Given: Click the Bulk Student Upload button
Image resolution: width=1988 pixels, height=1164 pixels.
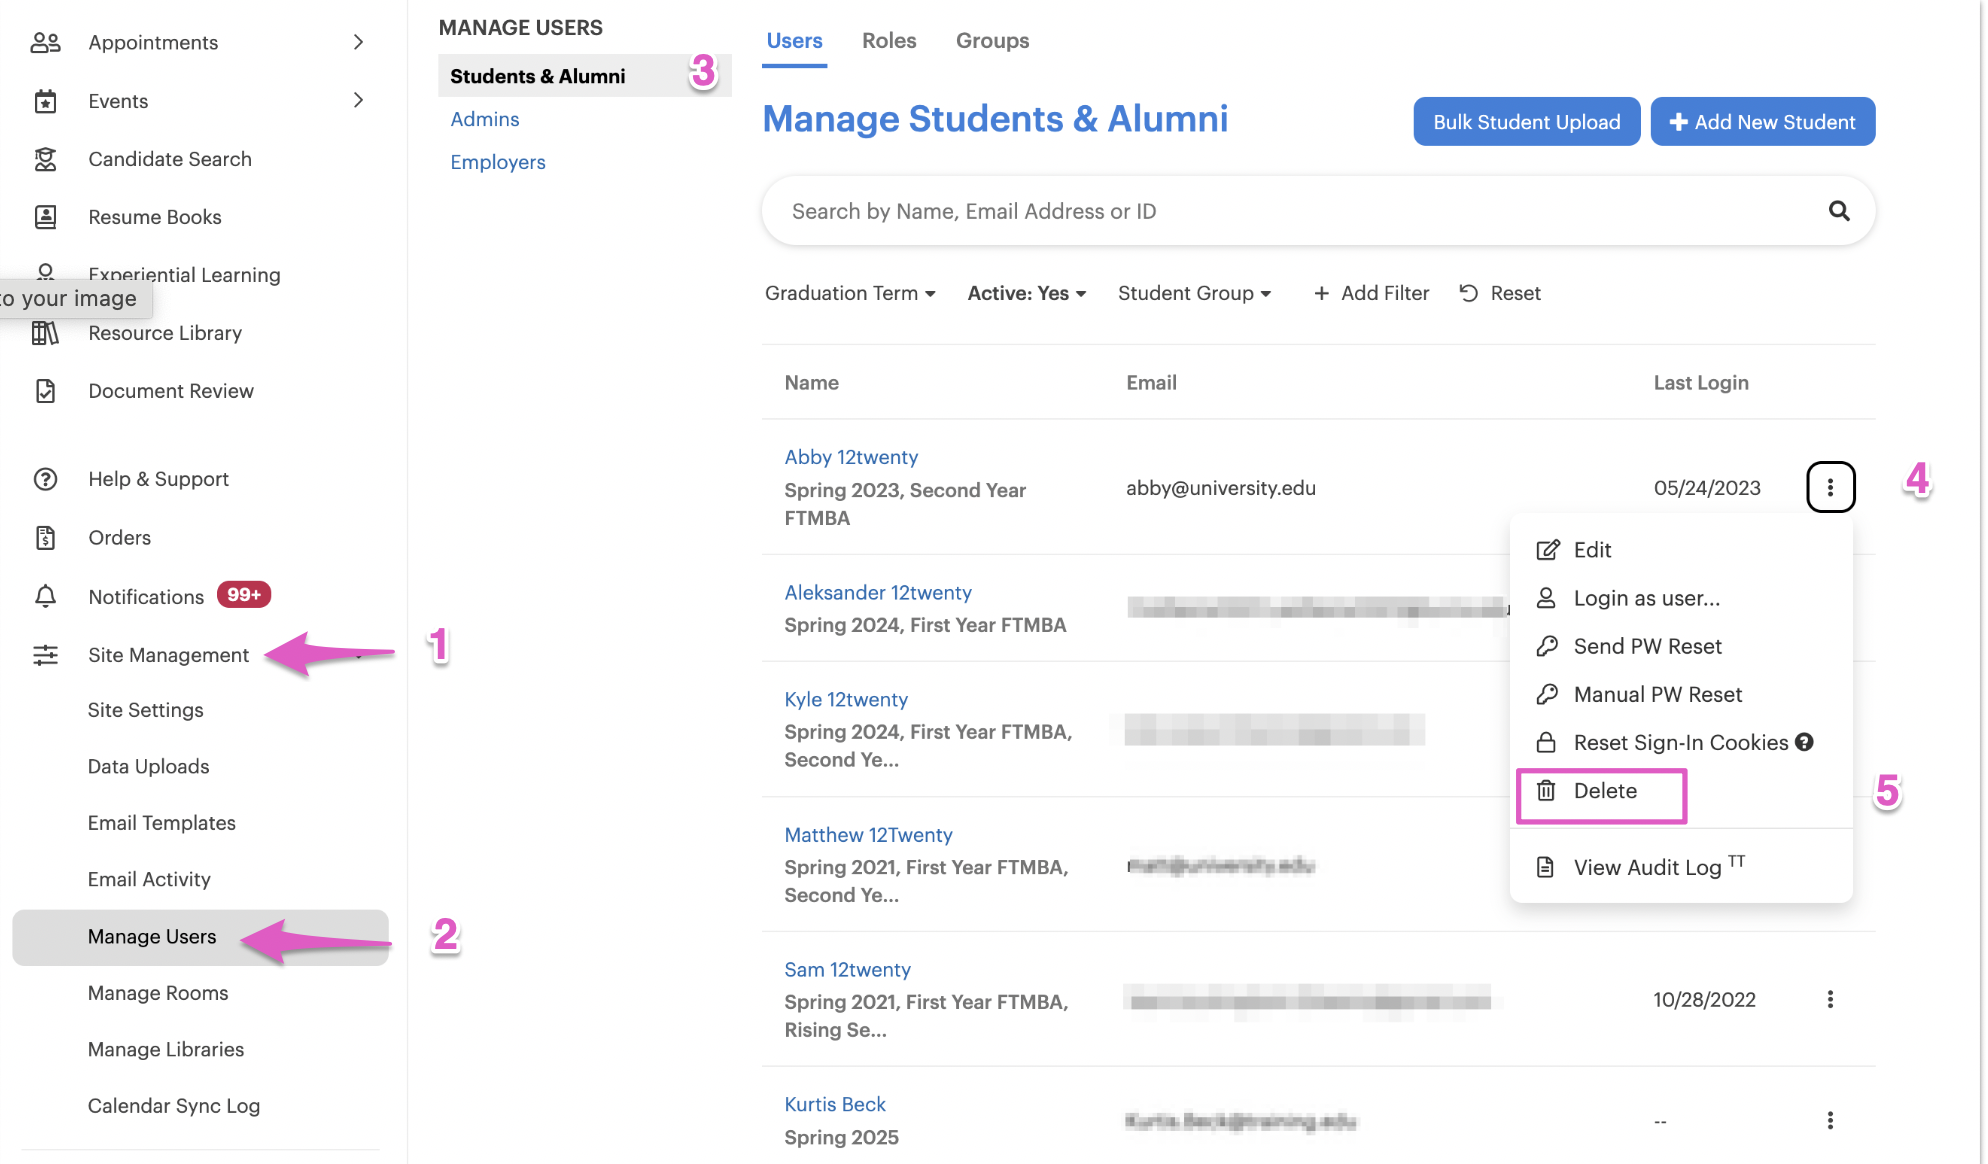Looking at the screenshot, I should click(1526, 122).
